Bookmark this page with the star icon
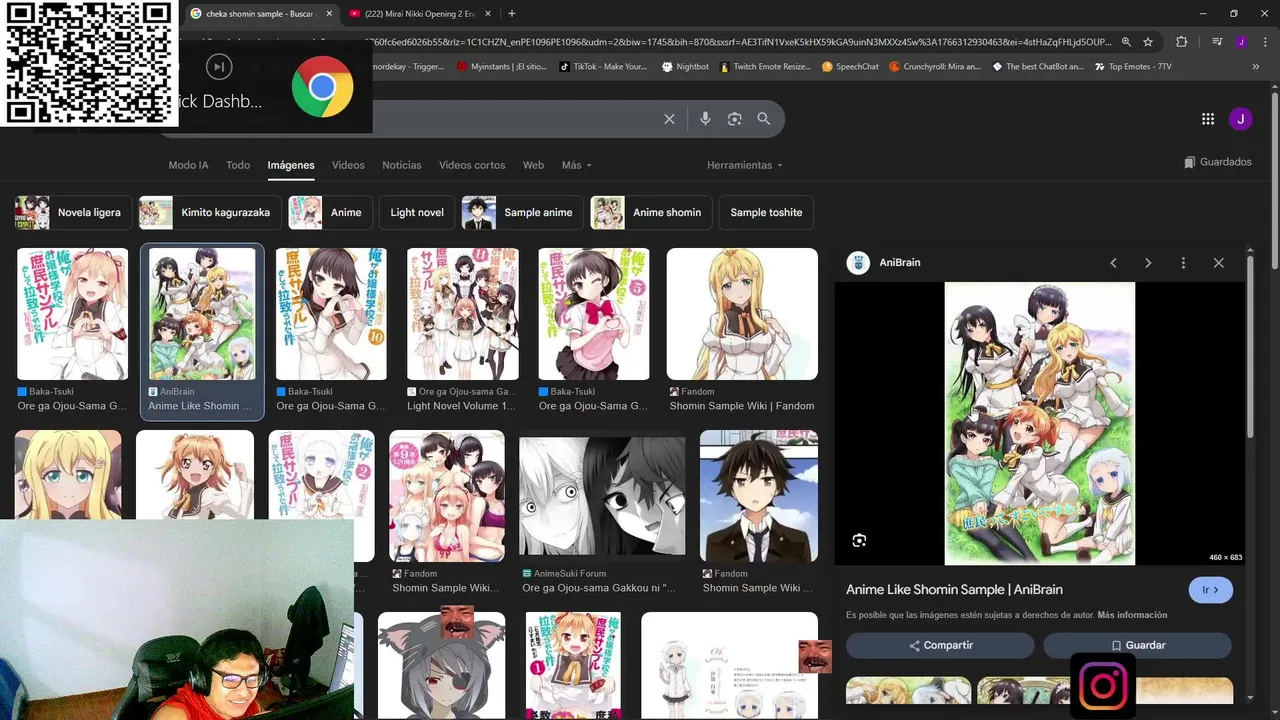The width and height of the screenshot is (1280, 720). pos(1148,42)
